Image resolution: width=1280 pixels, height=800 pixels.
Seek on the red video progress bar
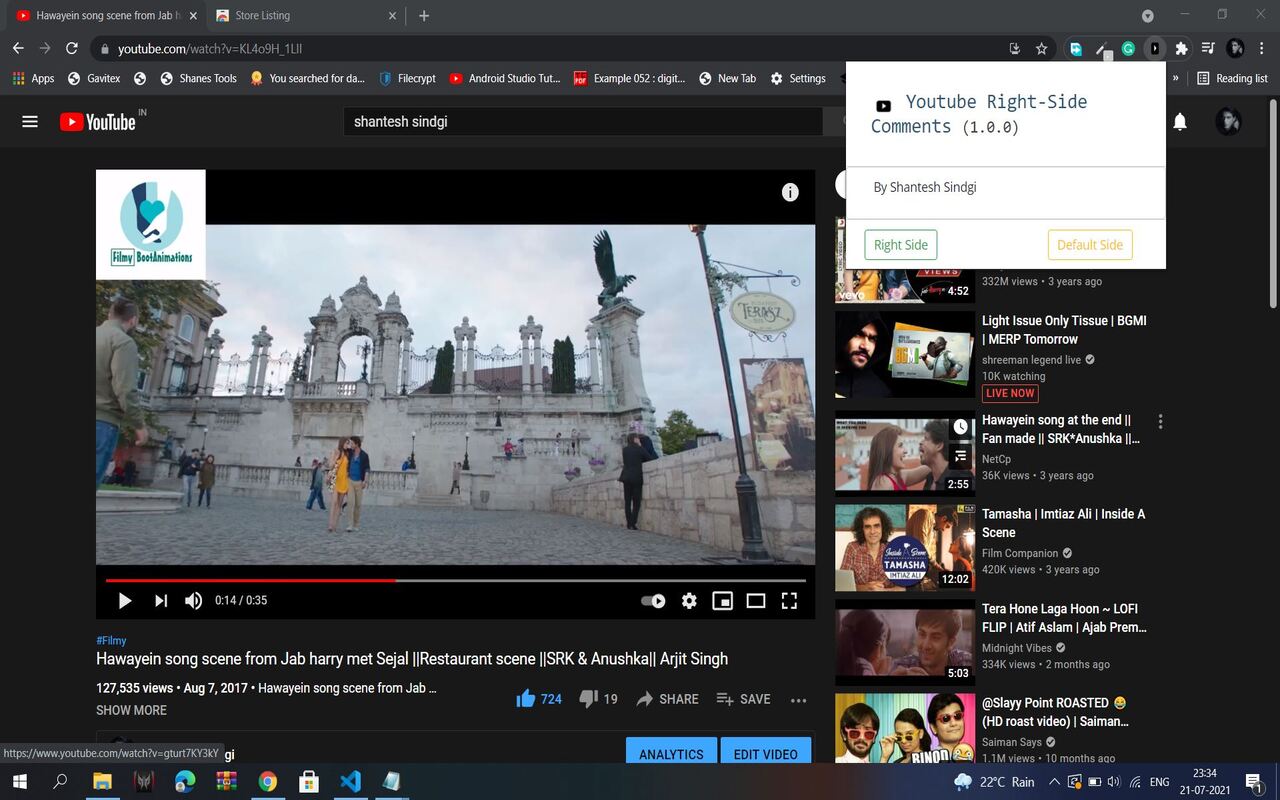[456, 580]
